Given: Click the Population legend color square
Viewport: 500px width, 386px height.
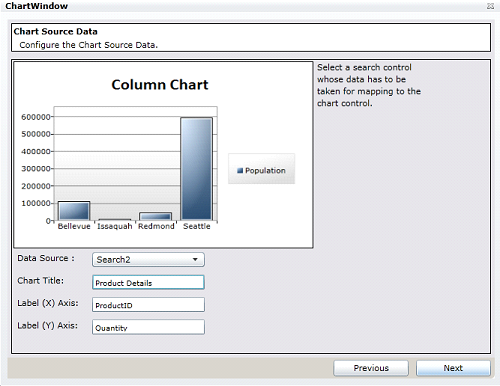Looking at the screenshot, I should [x=240, y=170].
